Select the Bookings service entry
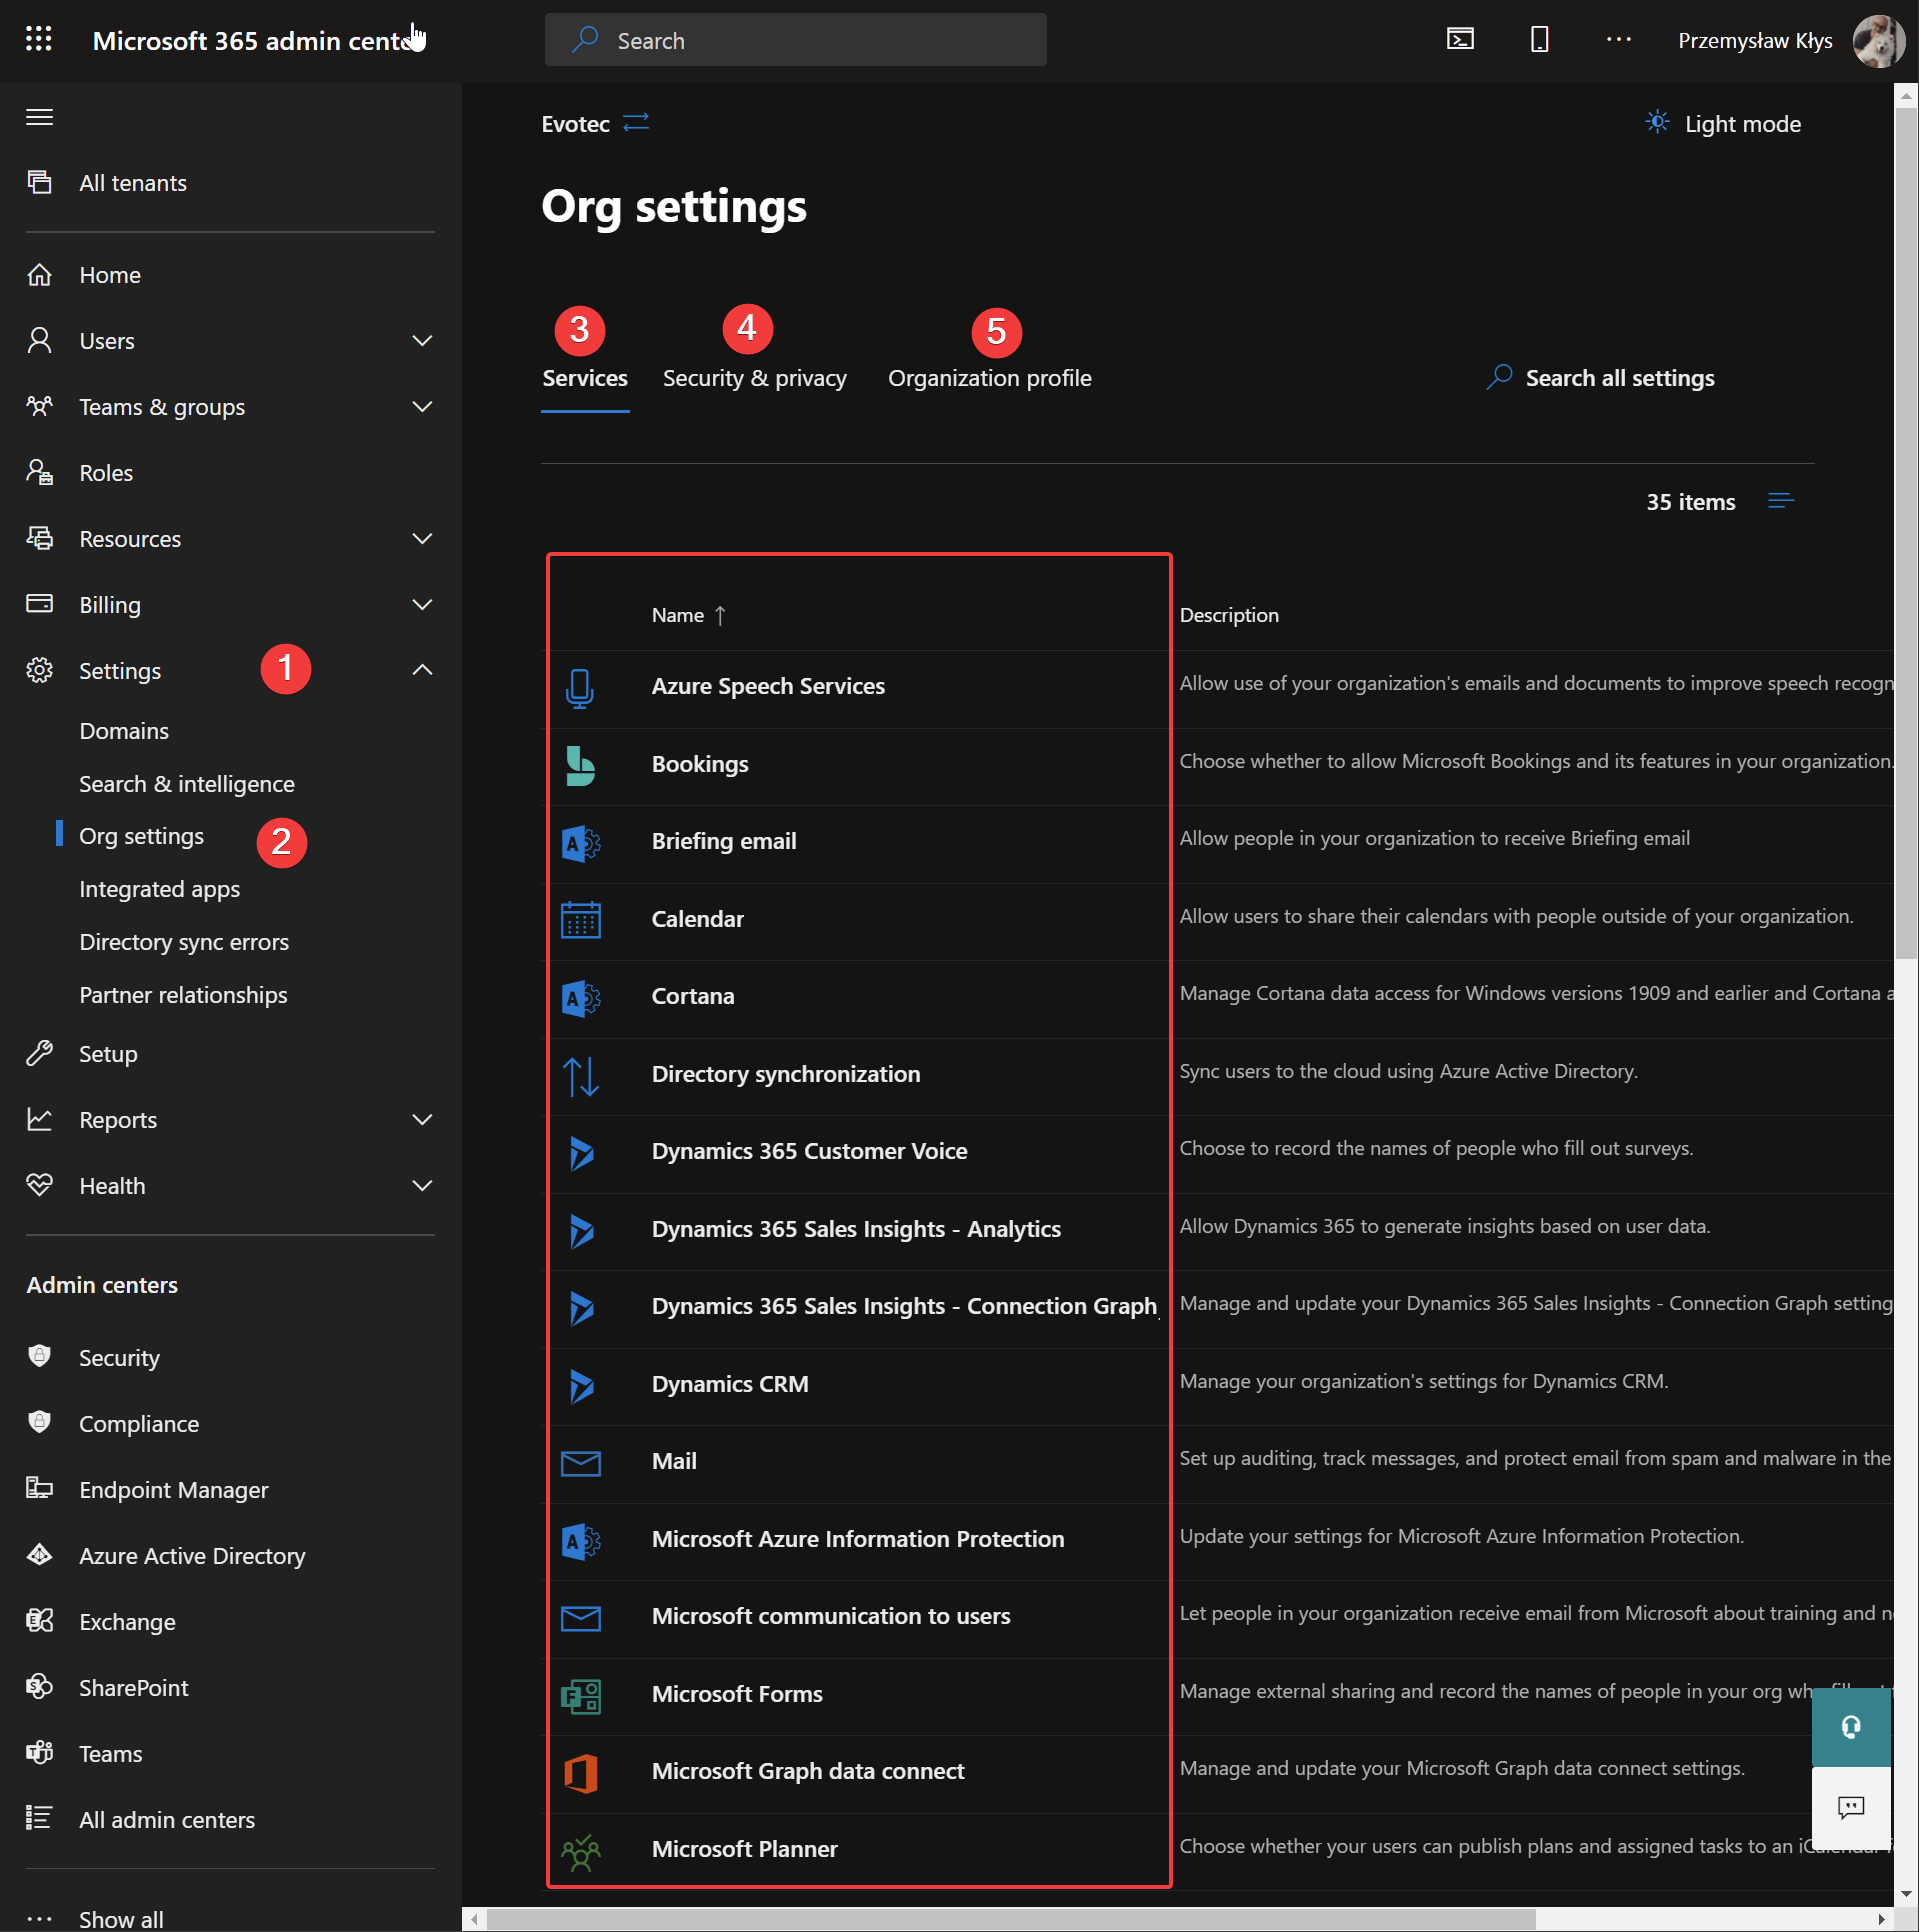Screen dimensions: 1919x1932 click(700, 763)
